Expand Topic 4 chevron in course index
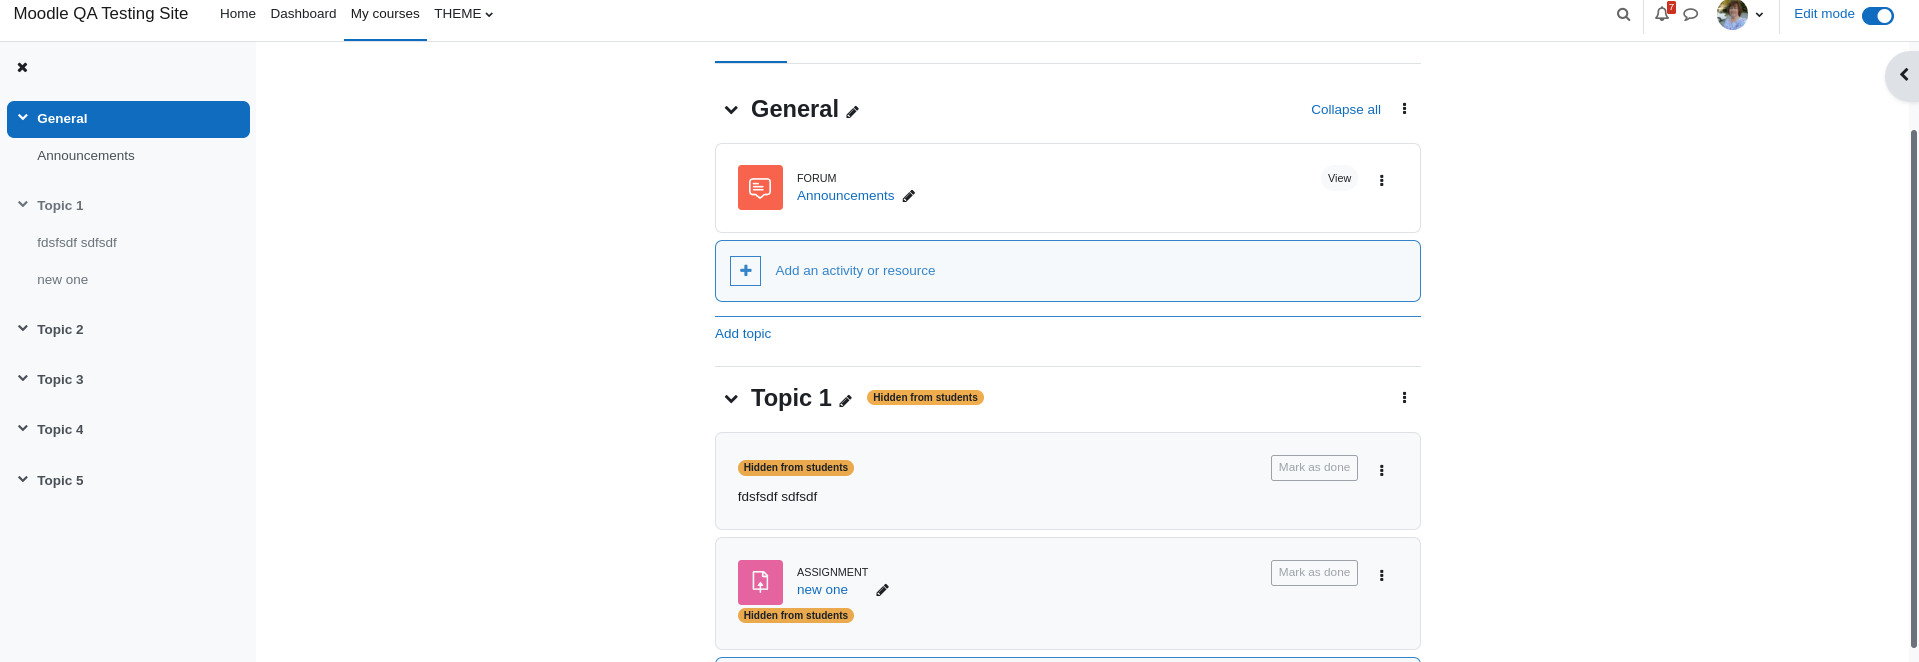Screen dimensions: 1919x662 click(22, 429)
